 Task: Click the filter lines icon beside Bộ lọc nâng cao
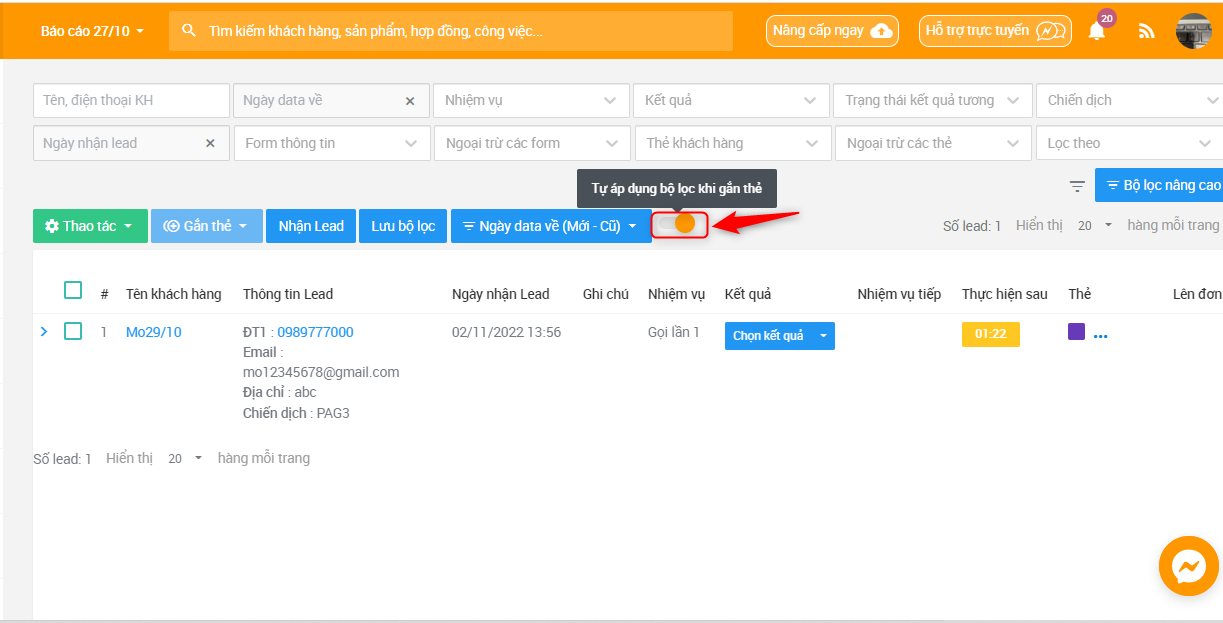1077,186
